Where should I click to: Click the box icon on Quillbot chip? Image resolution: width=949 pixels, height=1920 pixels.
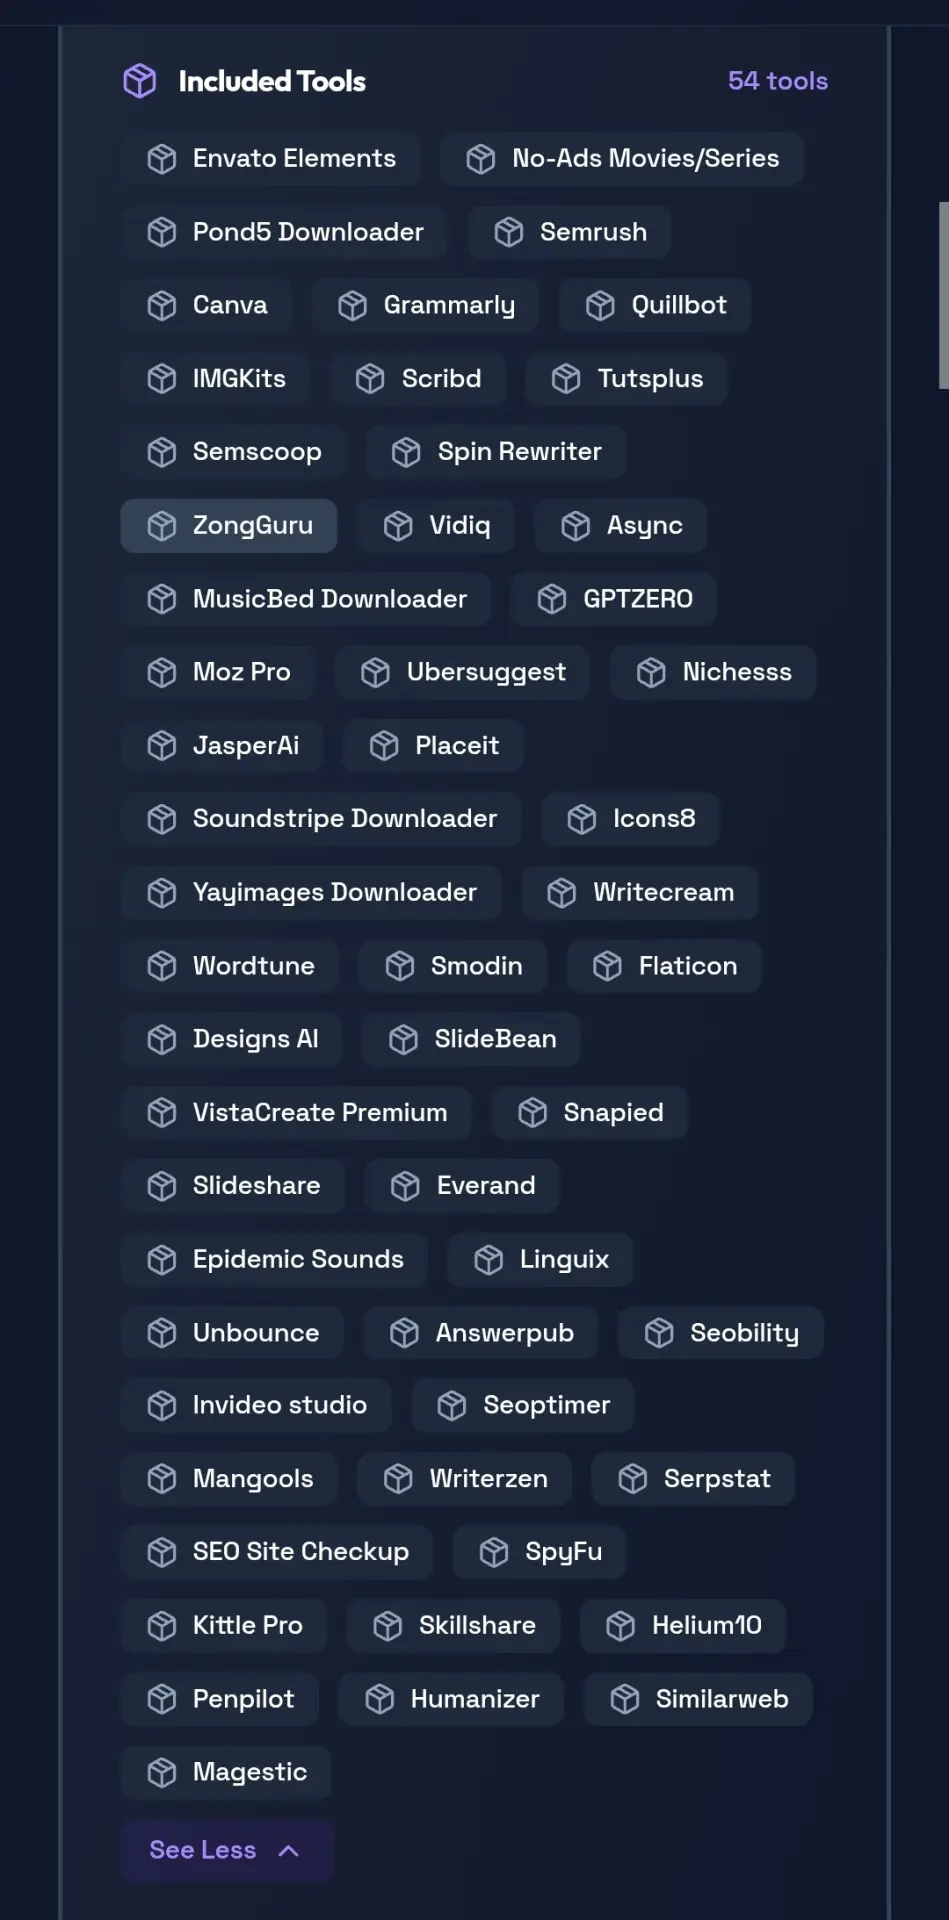click(600, 306)
